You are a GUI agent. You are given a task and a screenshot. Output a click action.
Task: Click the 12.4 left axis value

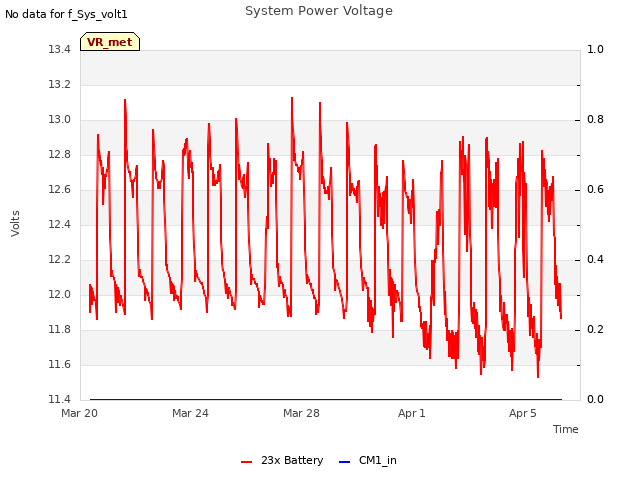tap(60, 224)
